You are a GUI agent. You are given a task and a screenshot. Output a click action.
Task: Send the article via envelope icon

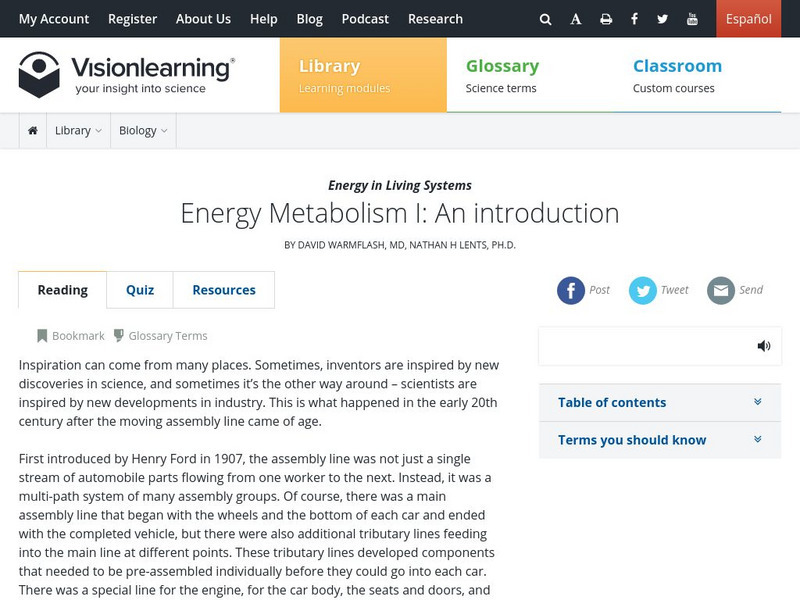coord(721,290)
